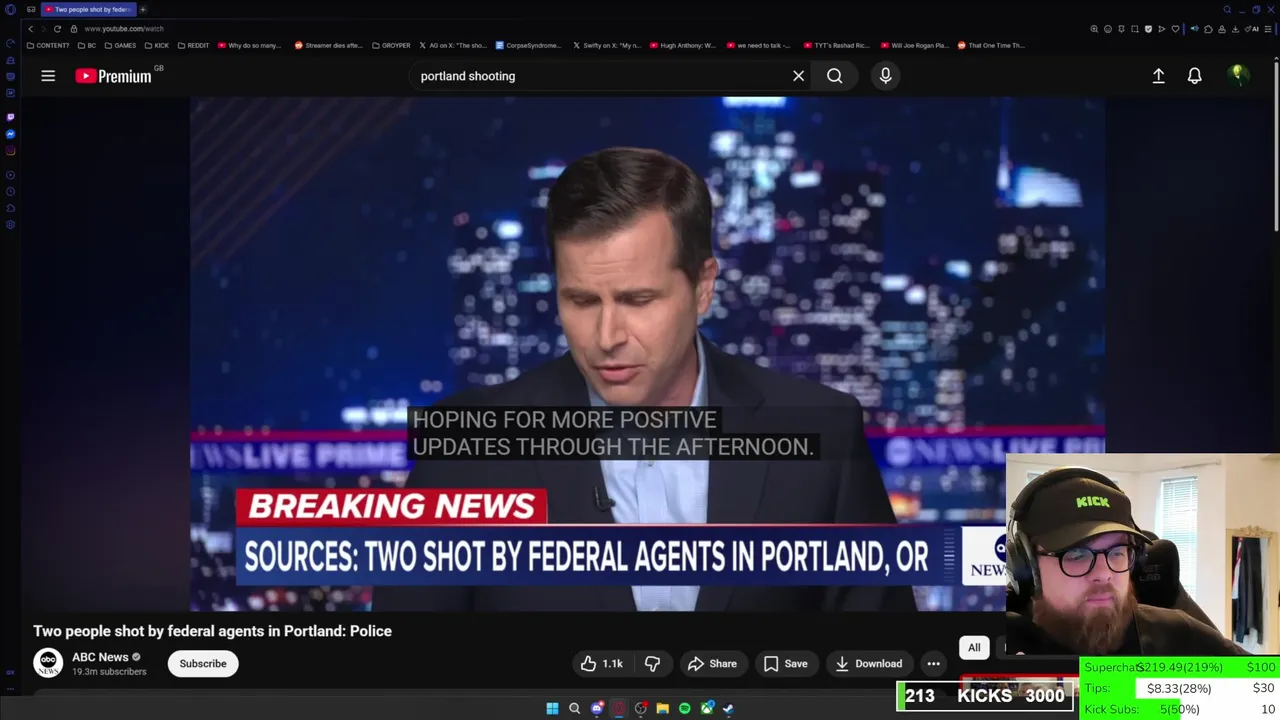Open 'AG on X' bookmark

pos(452,45)
